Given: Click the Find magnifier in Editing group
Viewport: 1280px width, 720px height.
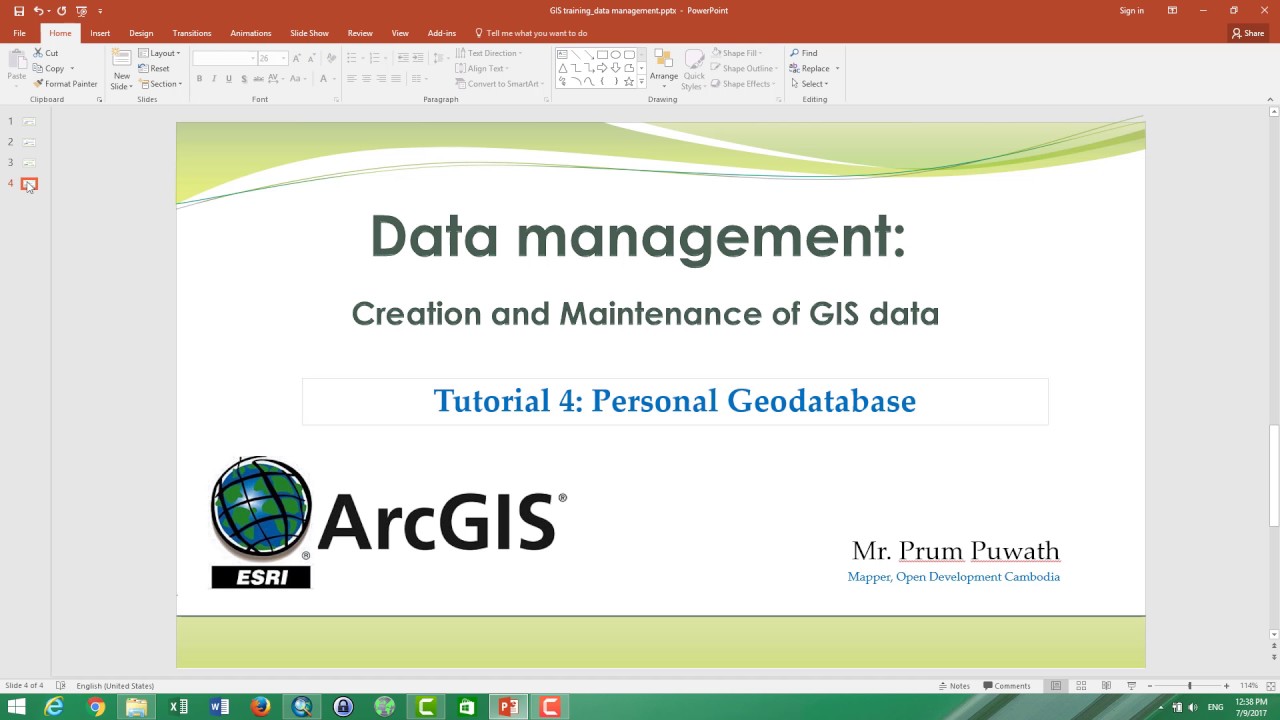Looking at the screenshot, I should tap(795, 53).
